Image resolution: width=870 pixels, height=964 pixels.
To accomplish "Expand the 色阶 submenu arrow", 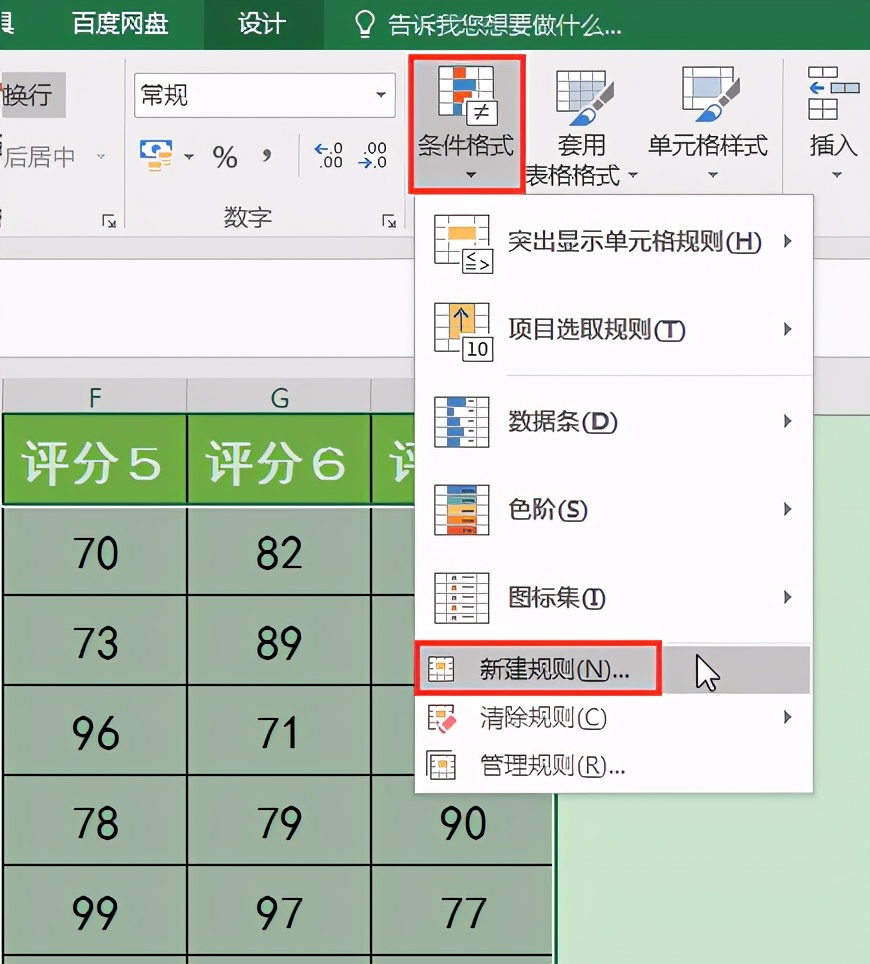I will pyautogui.click(x=788, y=509).
